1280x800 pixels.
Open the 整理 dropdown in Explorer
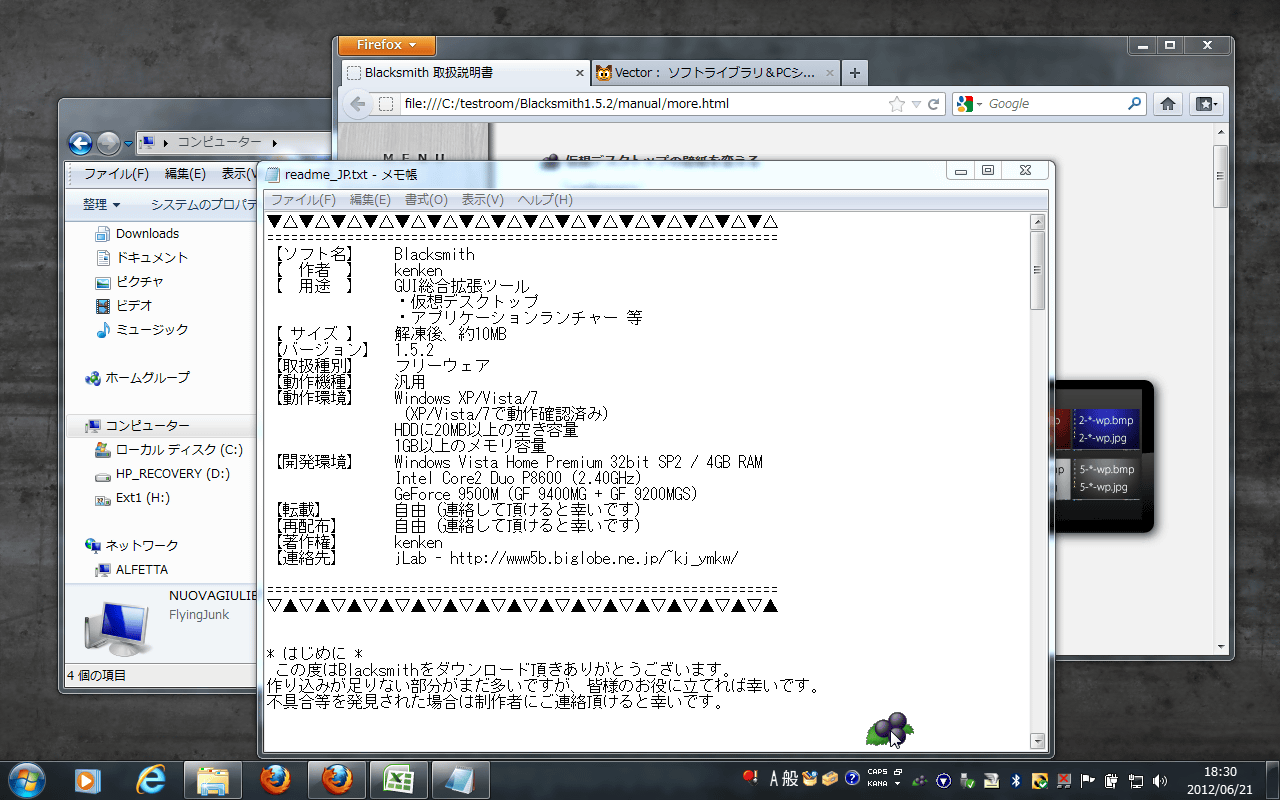tap(101, 204)
